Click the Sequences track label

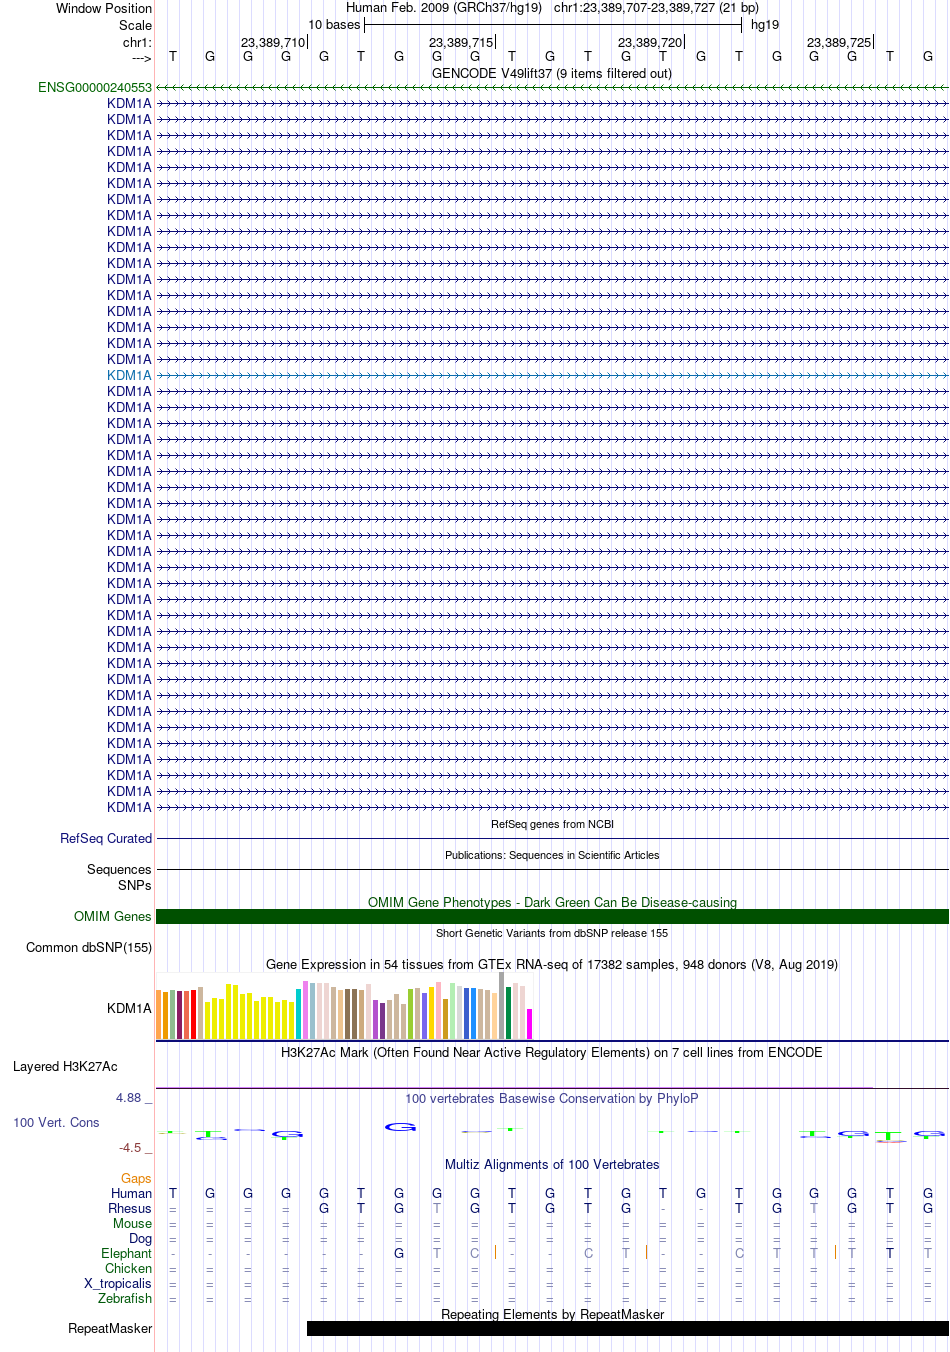(x=119, y=870)
